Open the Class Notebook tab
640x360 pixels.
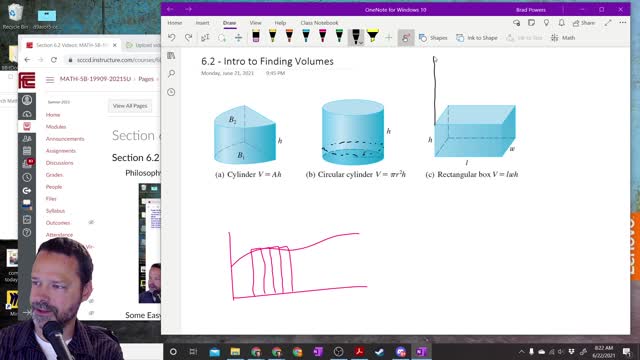coord(319,23)
